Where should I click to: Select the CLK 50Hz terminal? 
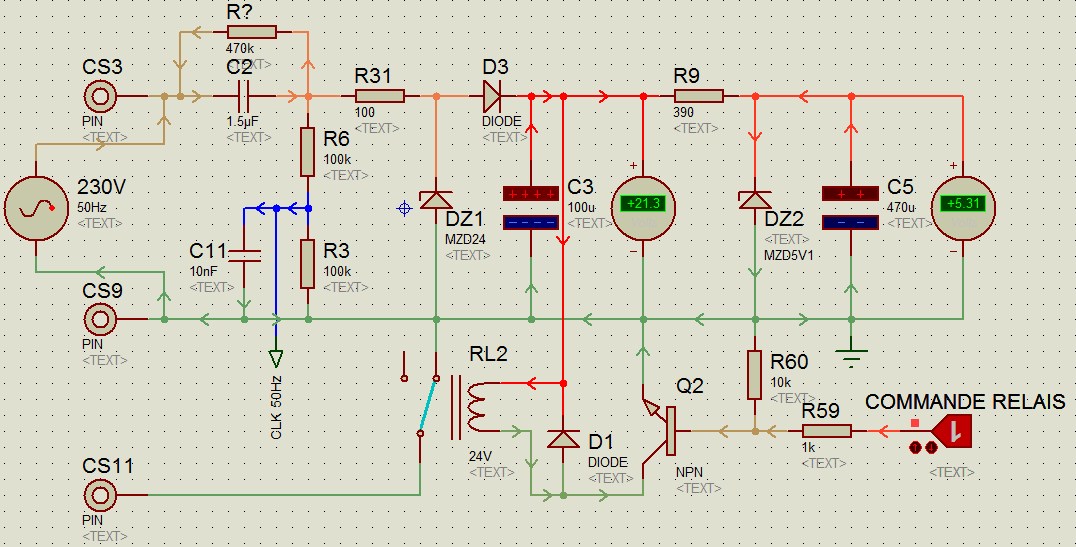coord(276,358)
